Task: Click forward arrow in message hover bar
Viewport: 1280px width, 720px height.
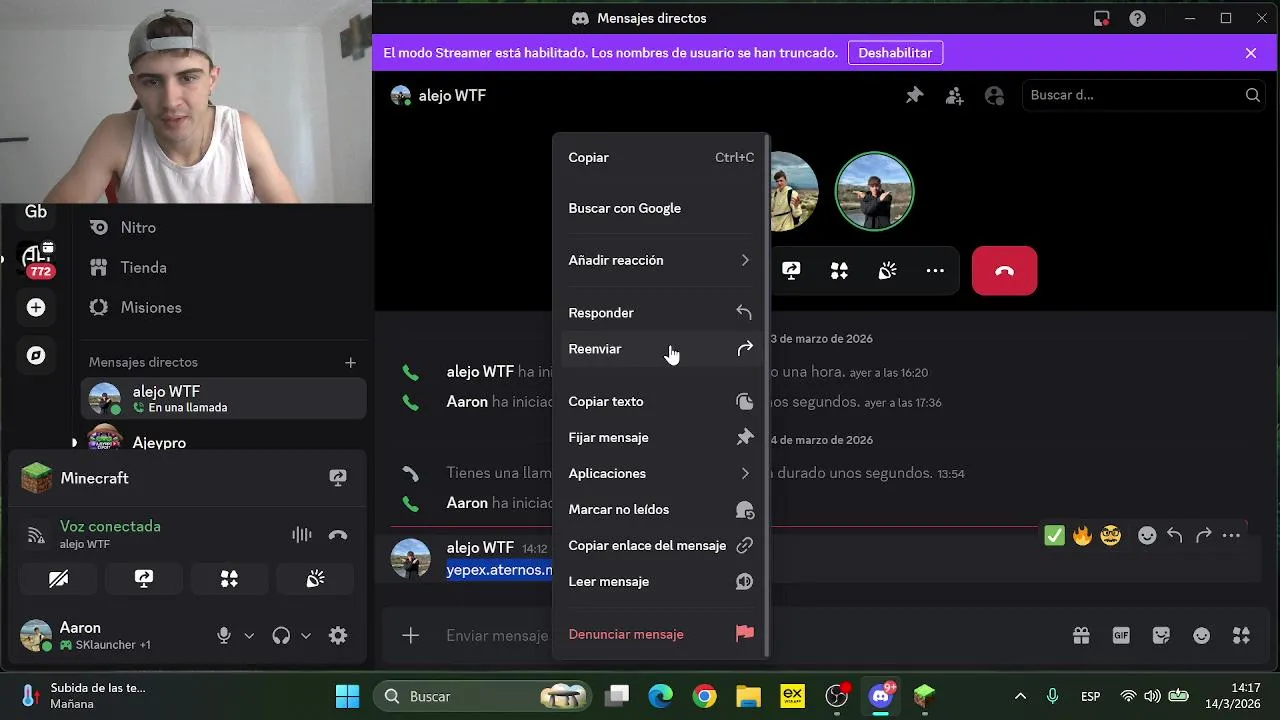Action: point(1203,536)
